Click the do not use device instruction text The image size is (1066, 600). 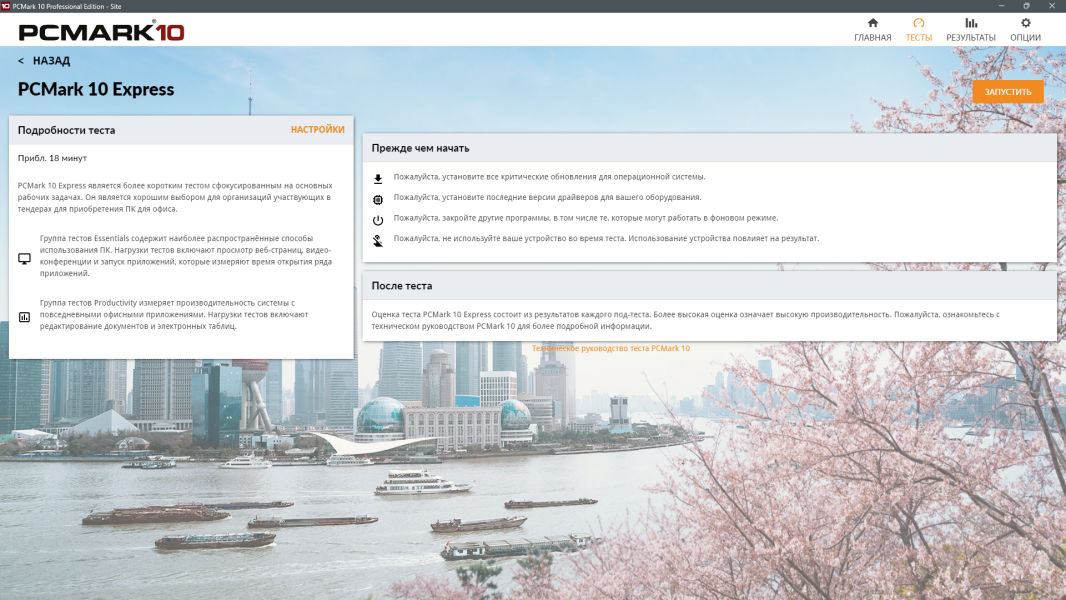click(606, 239)
